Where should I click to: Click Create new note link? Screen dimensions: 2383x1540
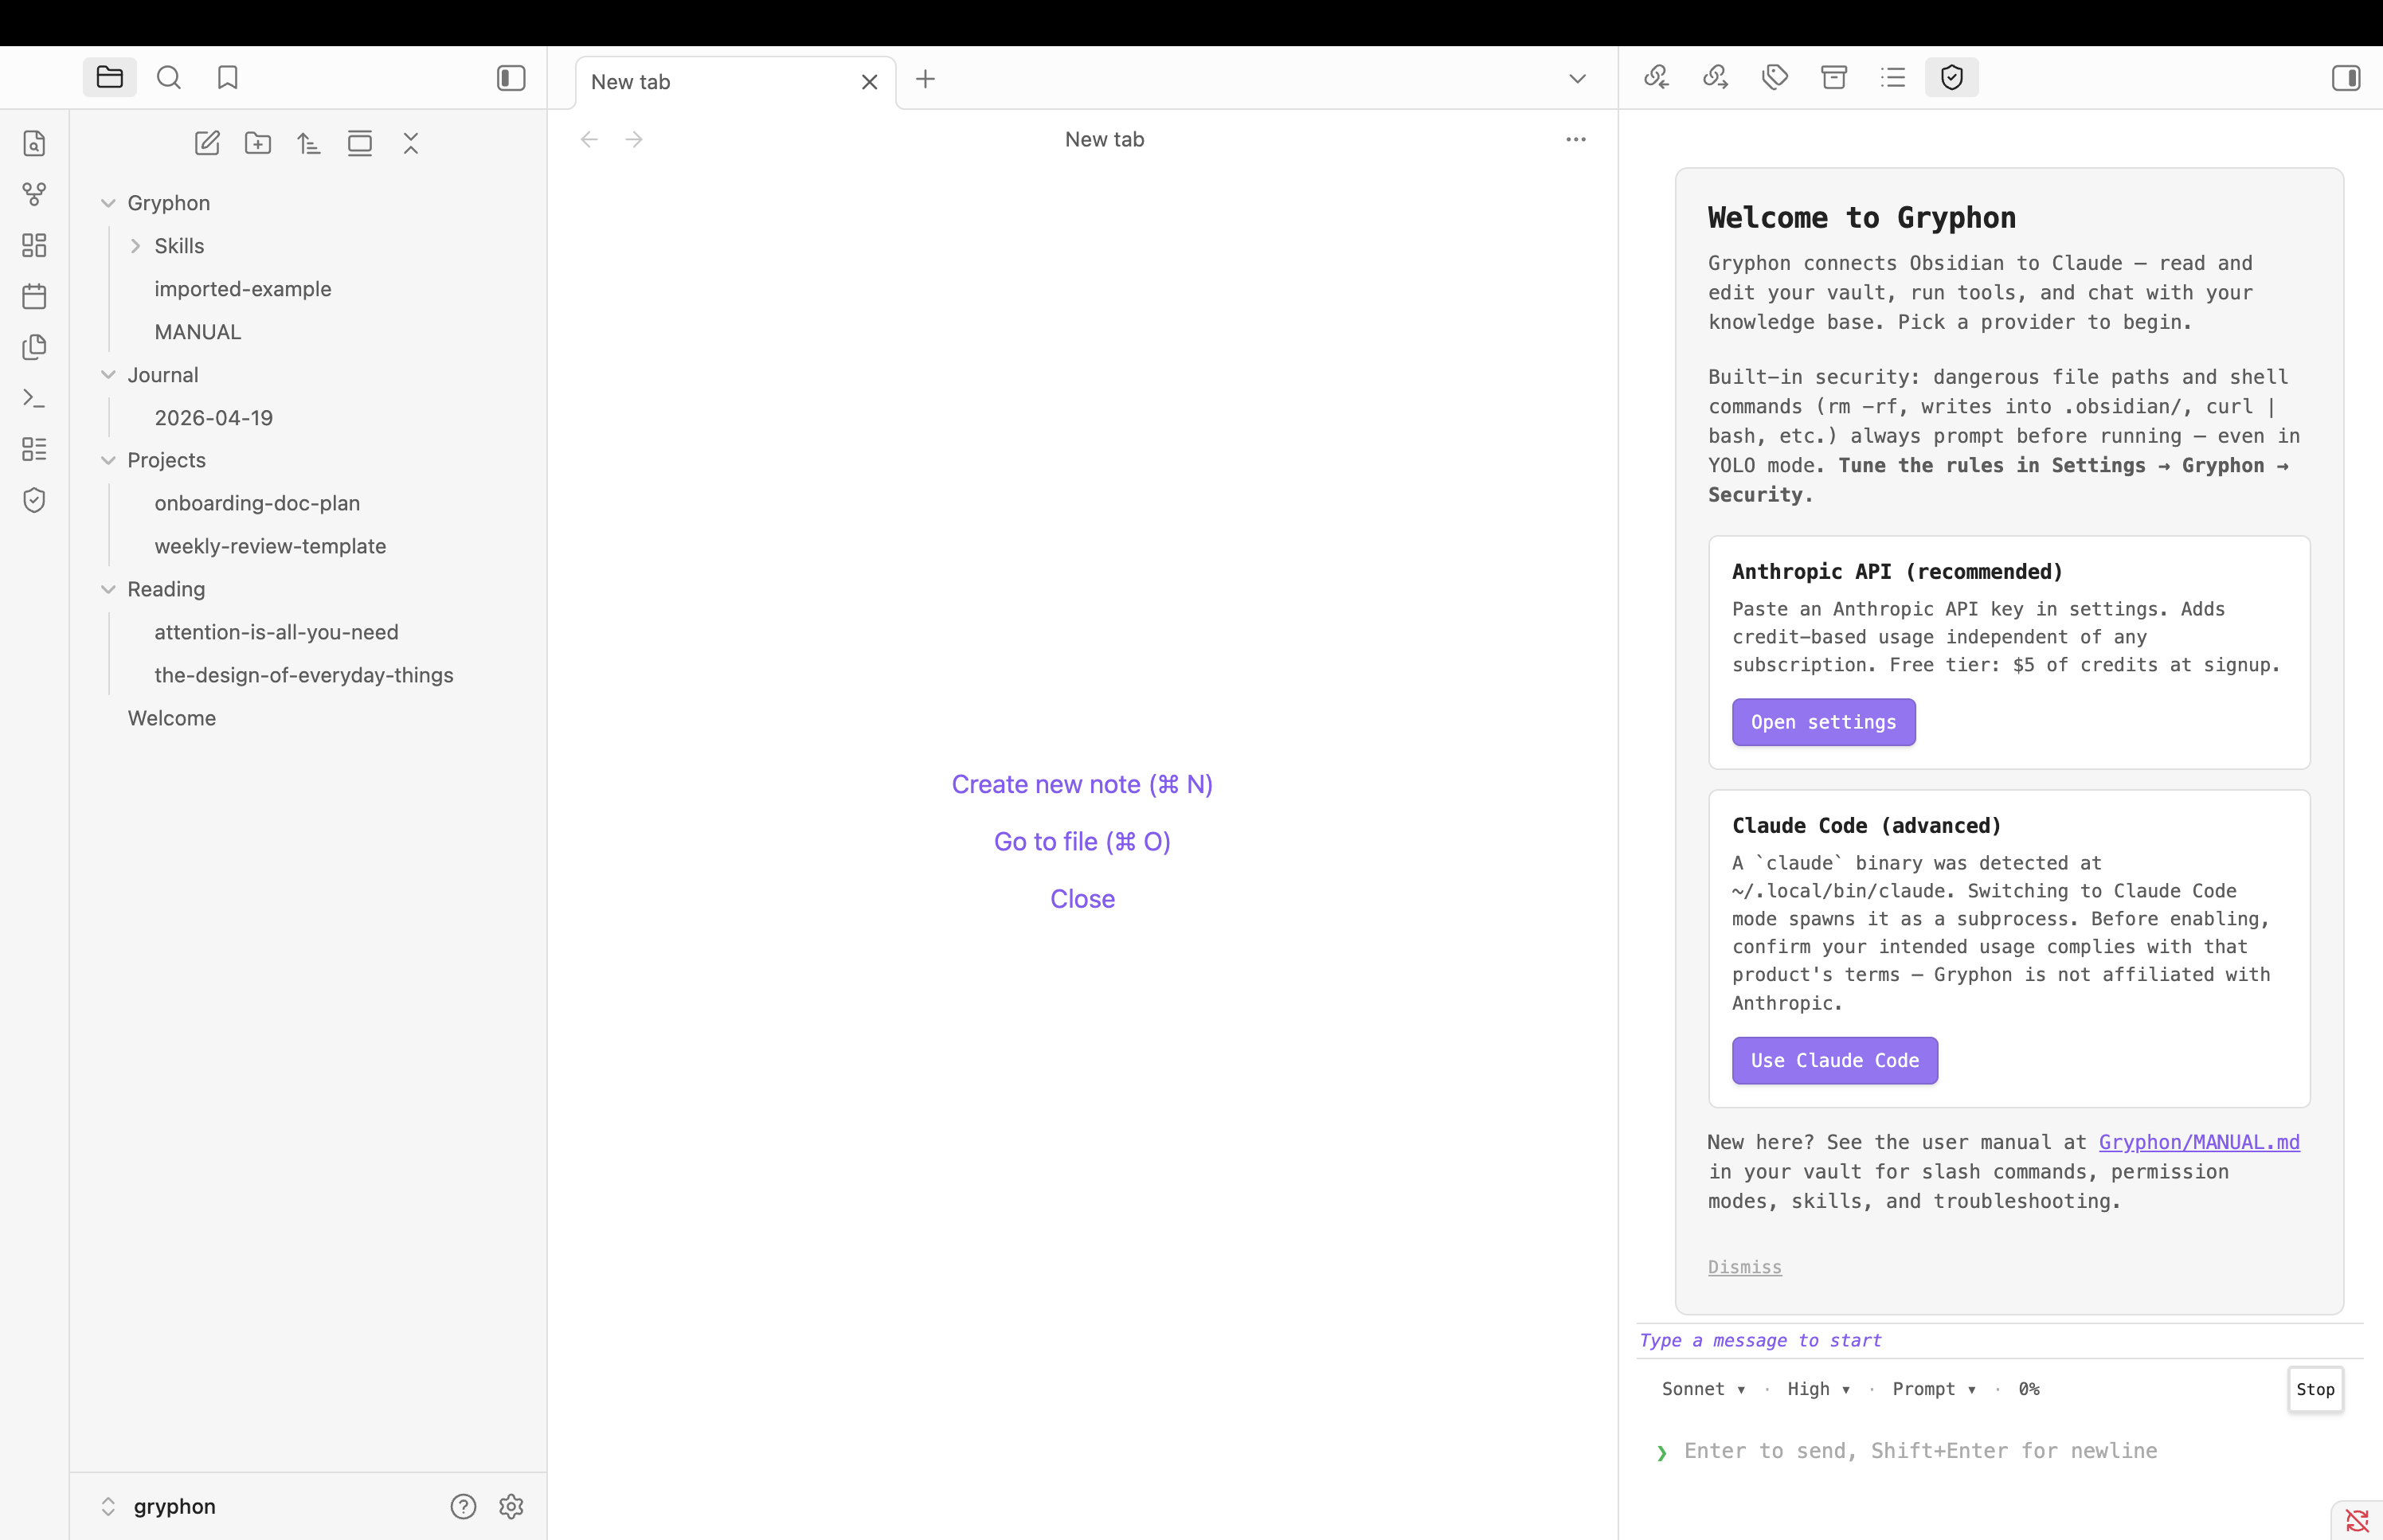click(1082, 785)
